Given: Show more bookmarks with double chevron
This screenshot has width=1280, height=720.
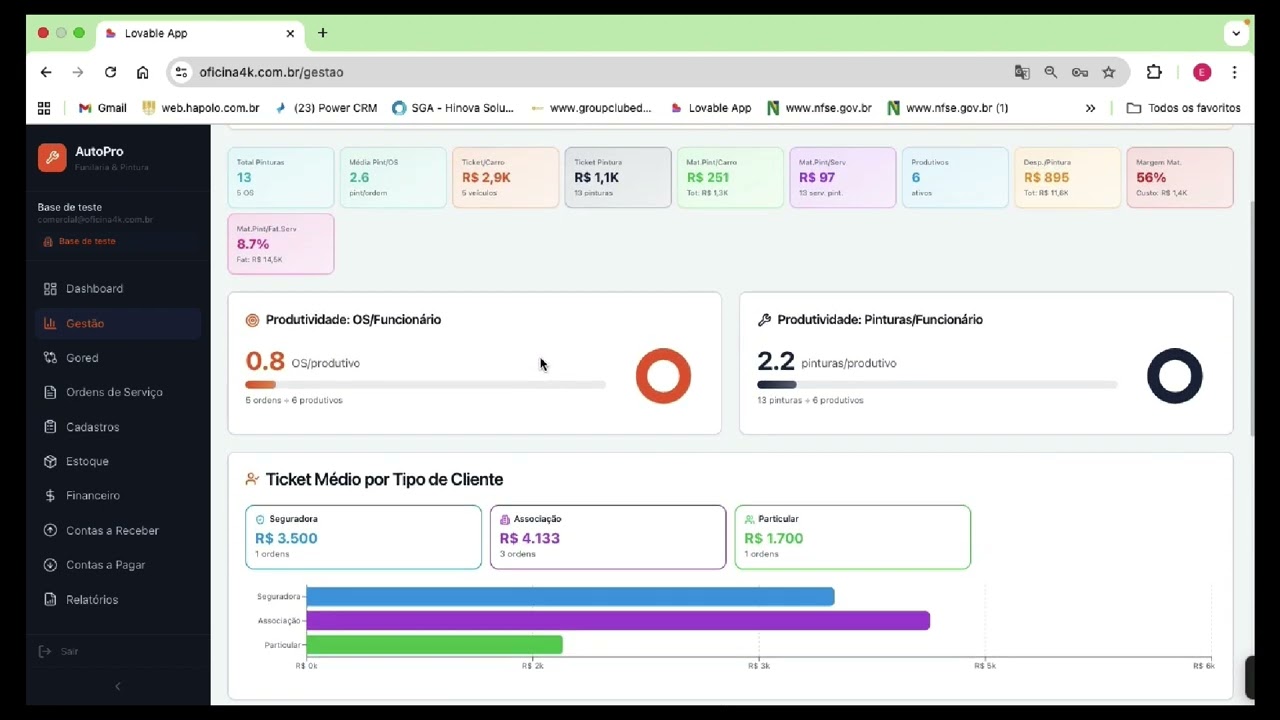Looking at the screenshot, I should tap(1090, 108).
